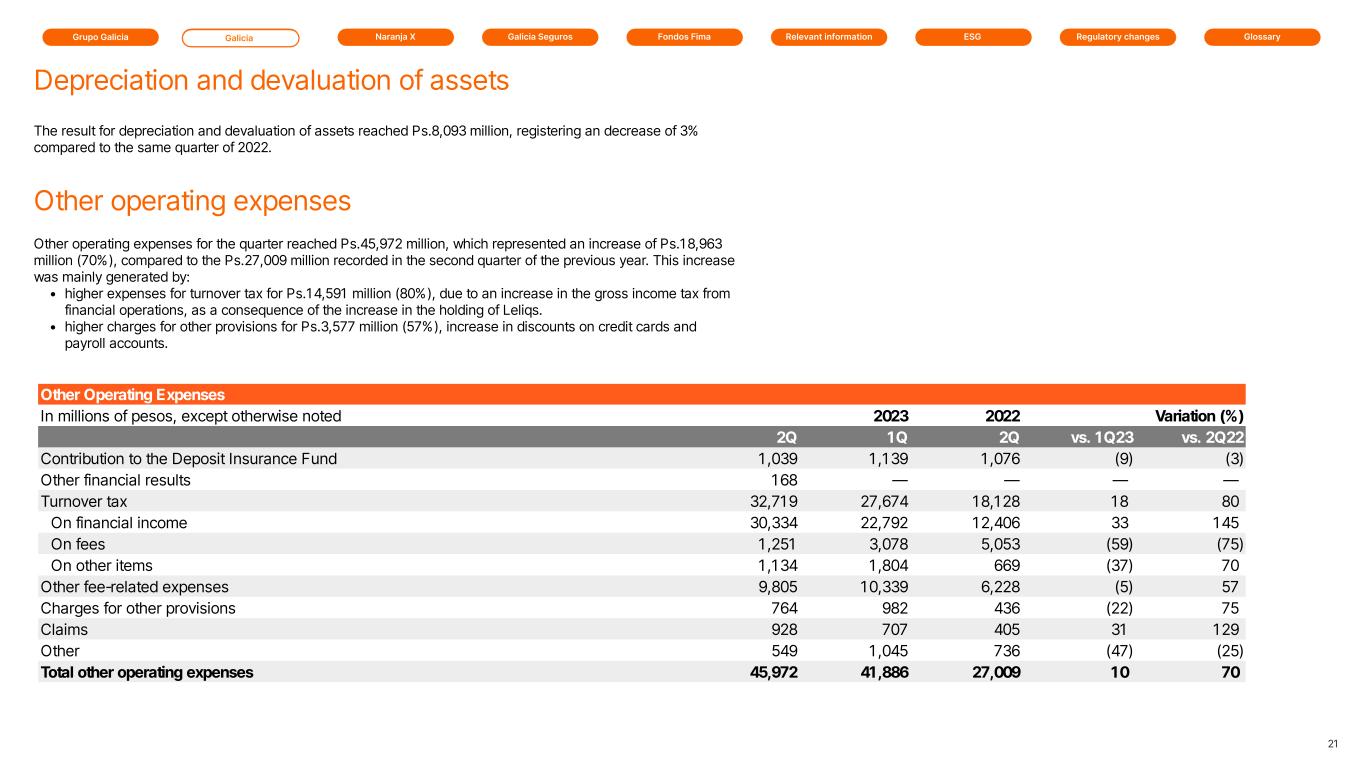Screen dimensions: 1365x768
Task: Click the ESG tab
Action: click(x=973, y=37)
